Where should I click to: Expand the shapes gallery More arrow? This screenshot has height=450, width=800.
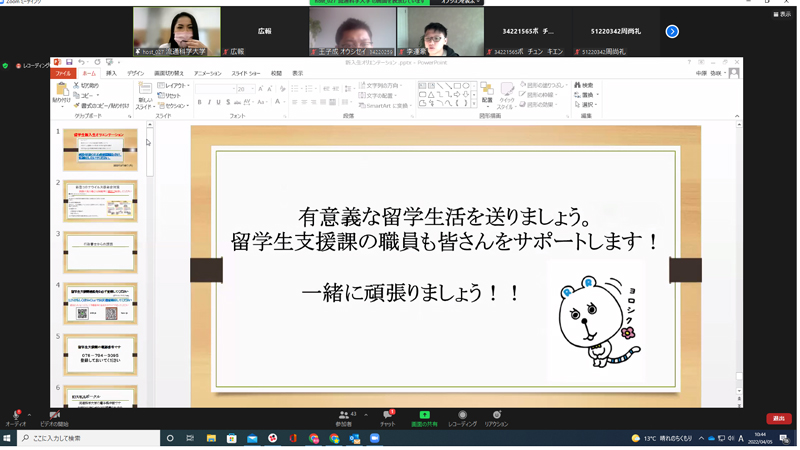[x=474, y=104]
